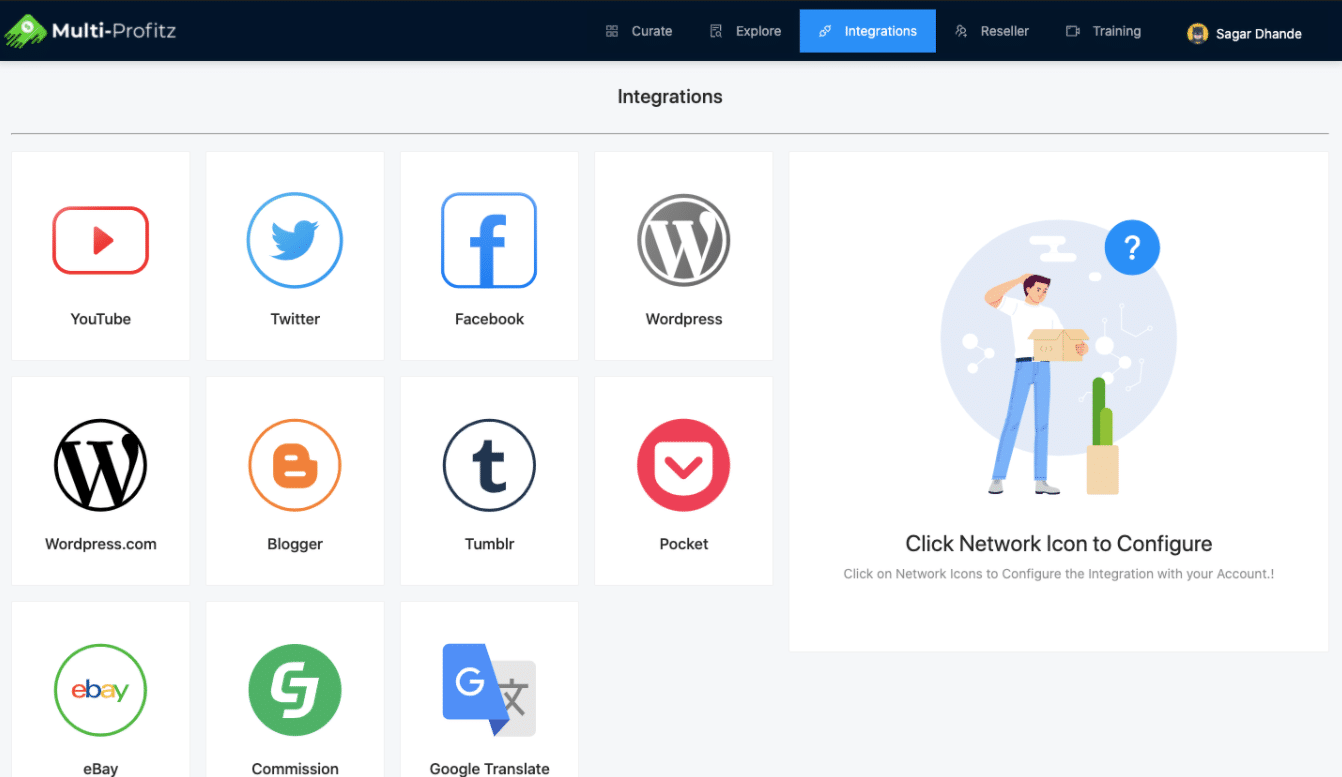Viewport: 1342px width, 777px height.
Task: Open the Training tab
Action: click(1103, 31)
